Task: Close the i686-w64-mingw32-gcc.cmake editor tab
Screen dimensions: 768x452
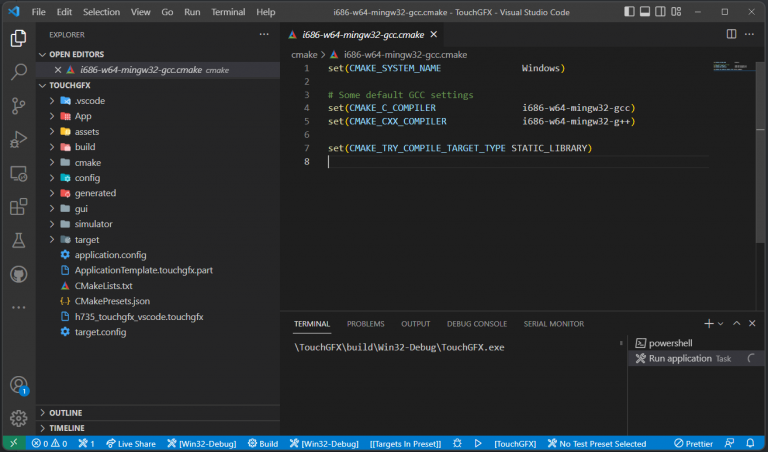Action: pos(433,34)
